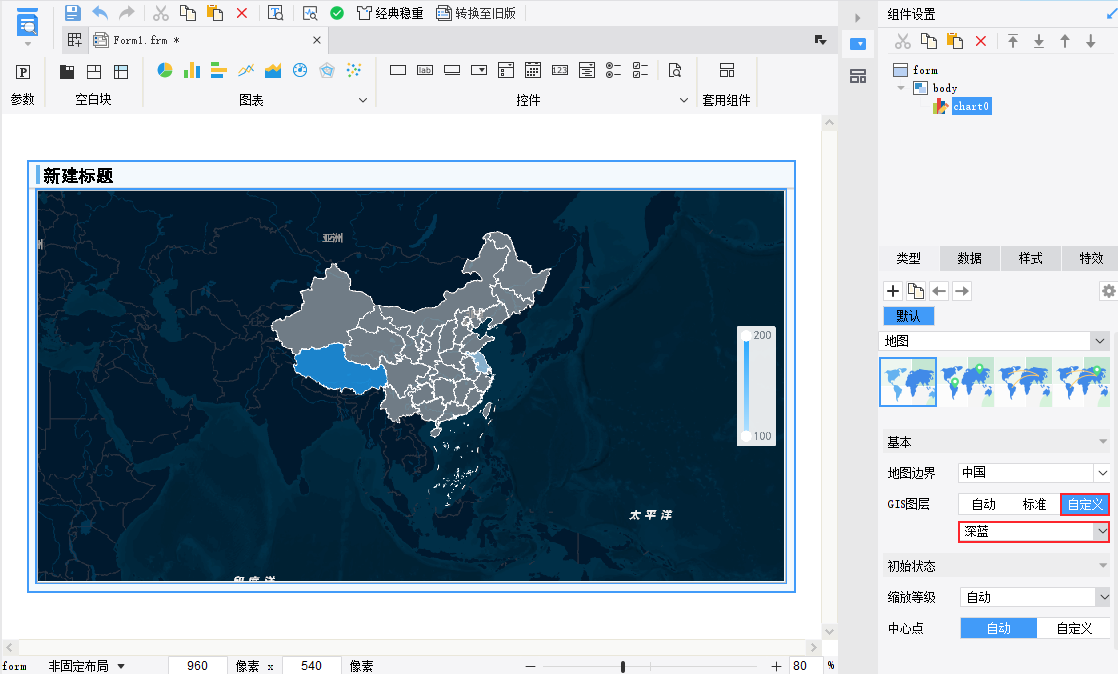Switch center point to 自定义
This screenshot has height=674, width=1118.
coord(1074,628)
